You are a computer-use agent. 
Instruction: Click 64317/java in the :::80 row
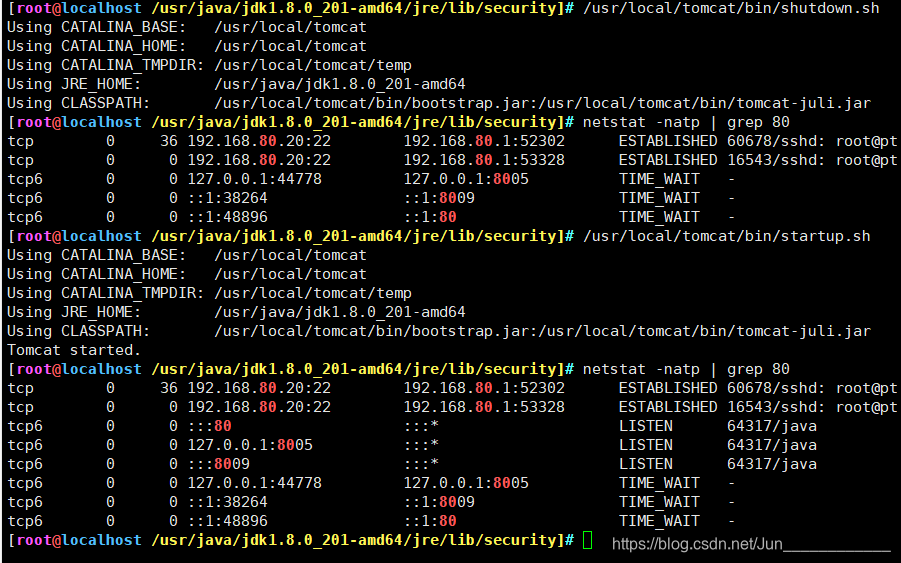click(772, 426)
